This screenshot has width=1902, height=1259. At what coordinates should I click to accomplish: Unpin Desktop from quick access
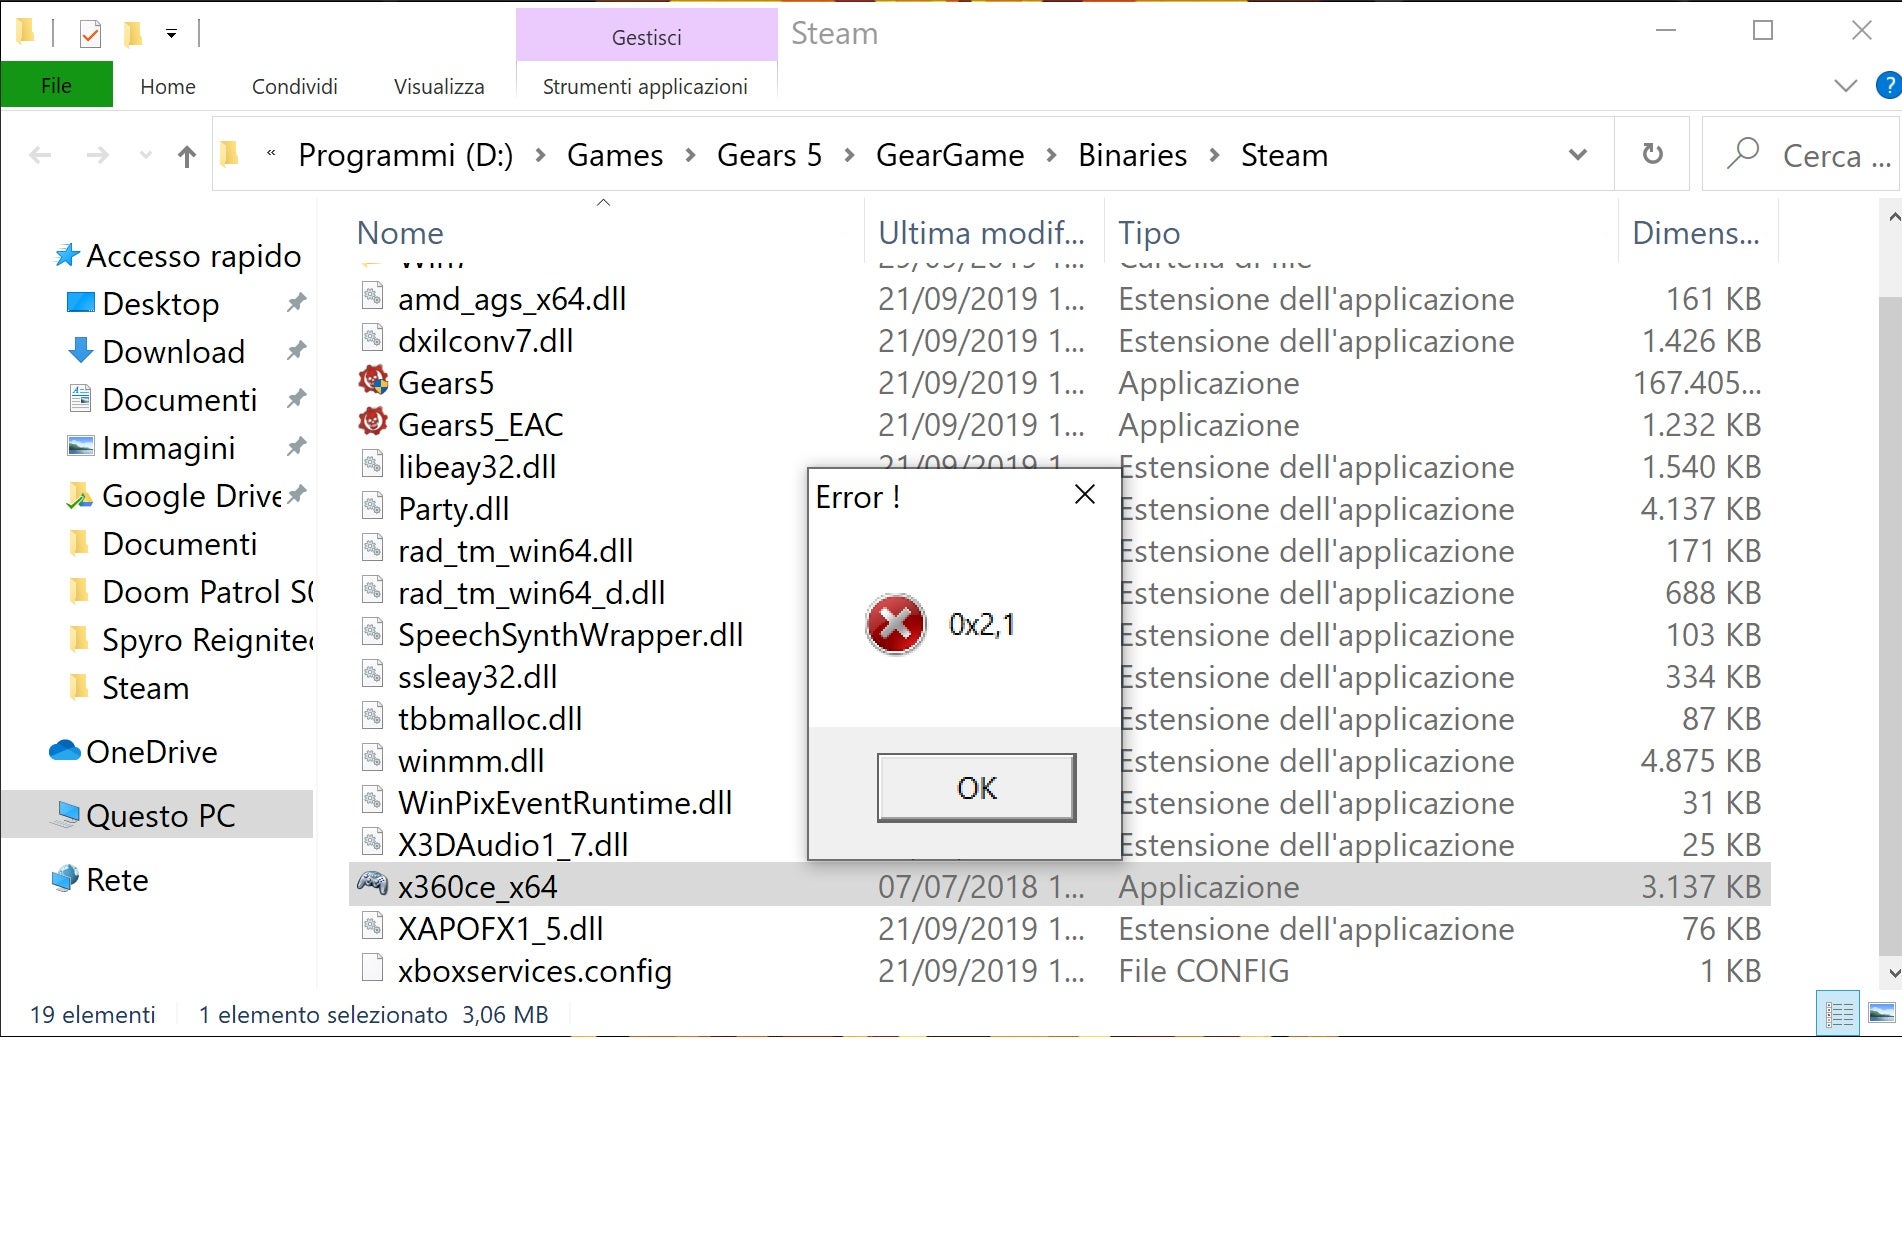coord(296,302)
